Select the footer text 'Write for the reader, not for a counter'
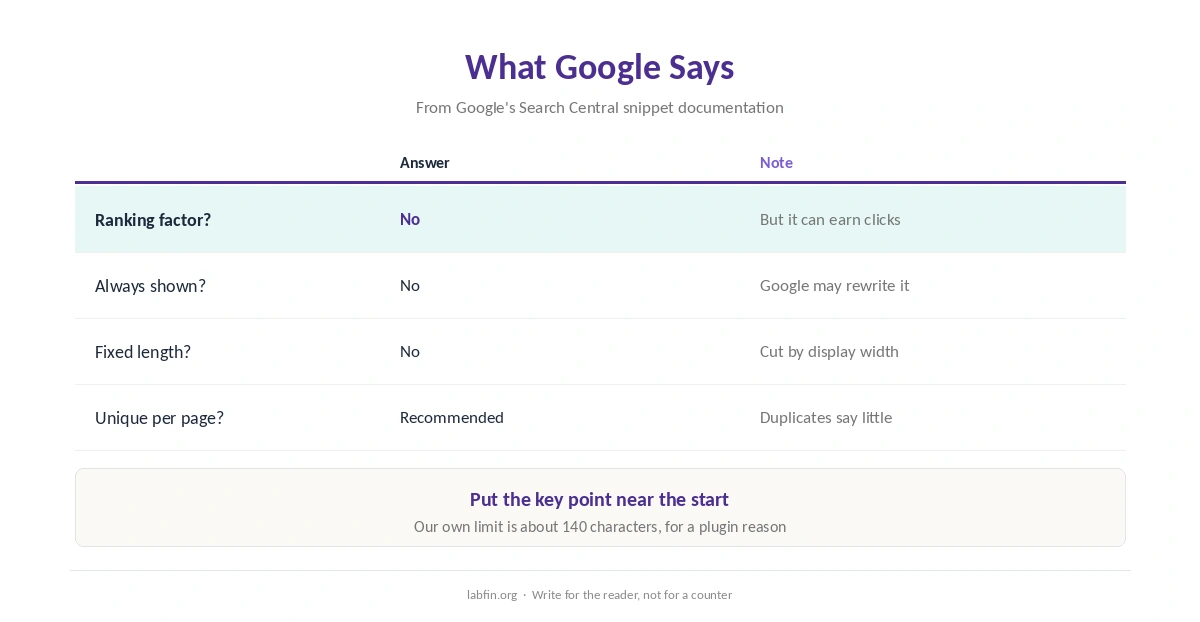Viewport: 1200px width, 622px height. click(632, 594)
